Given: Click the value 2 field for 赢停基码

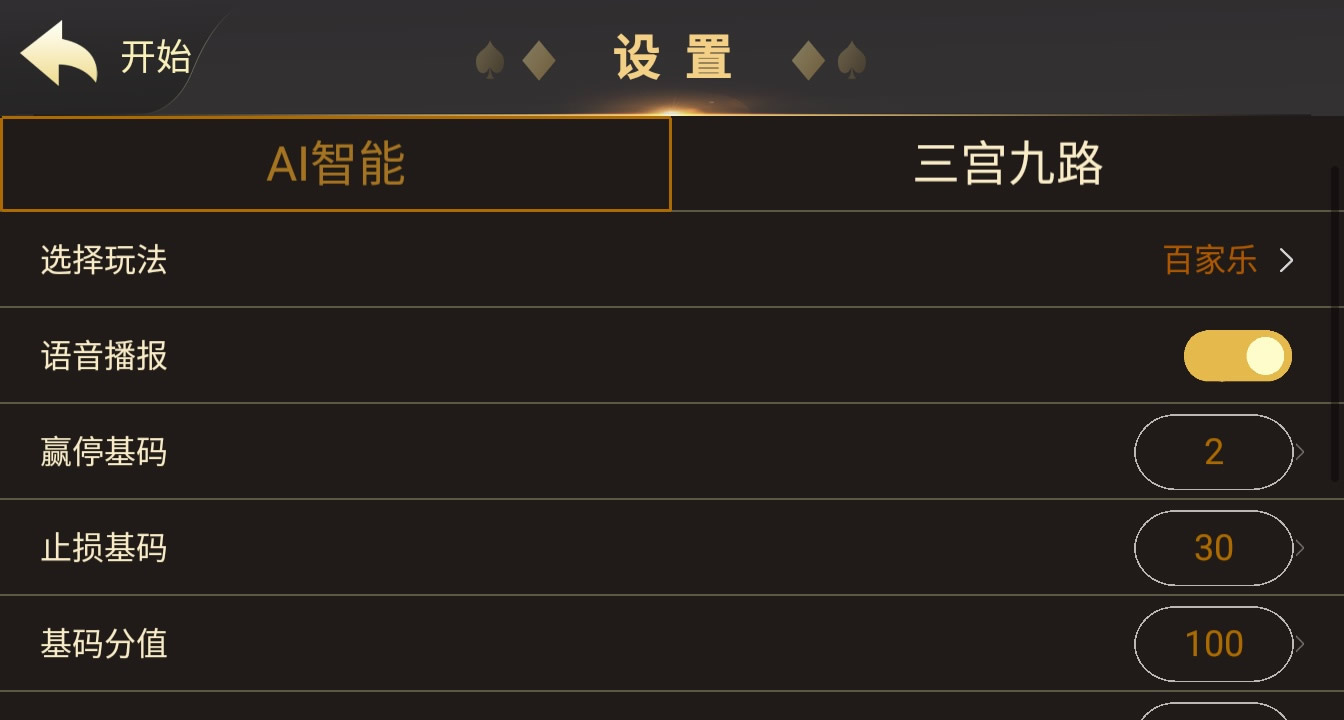Looking at the screenshot, I should pos(1213,452).
